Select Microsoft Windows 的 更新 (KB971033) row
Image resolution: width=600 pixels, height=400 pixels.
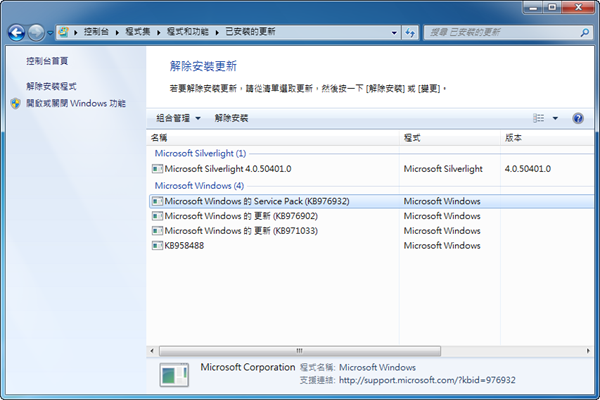370,231
